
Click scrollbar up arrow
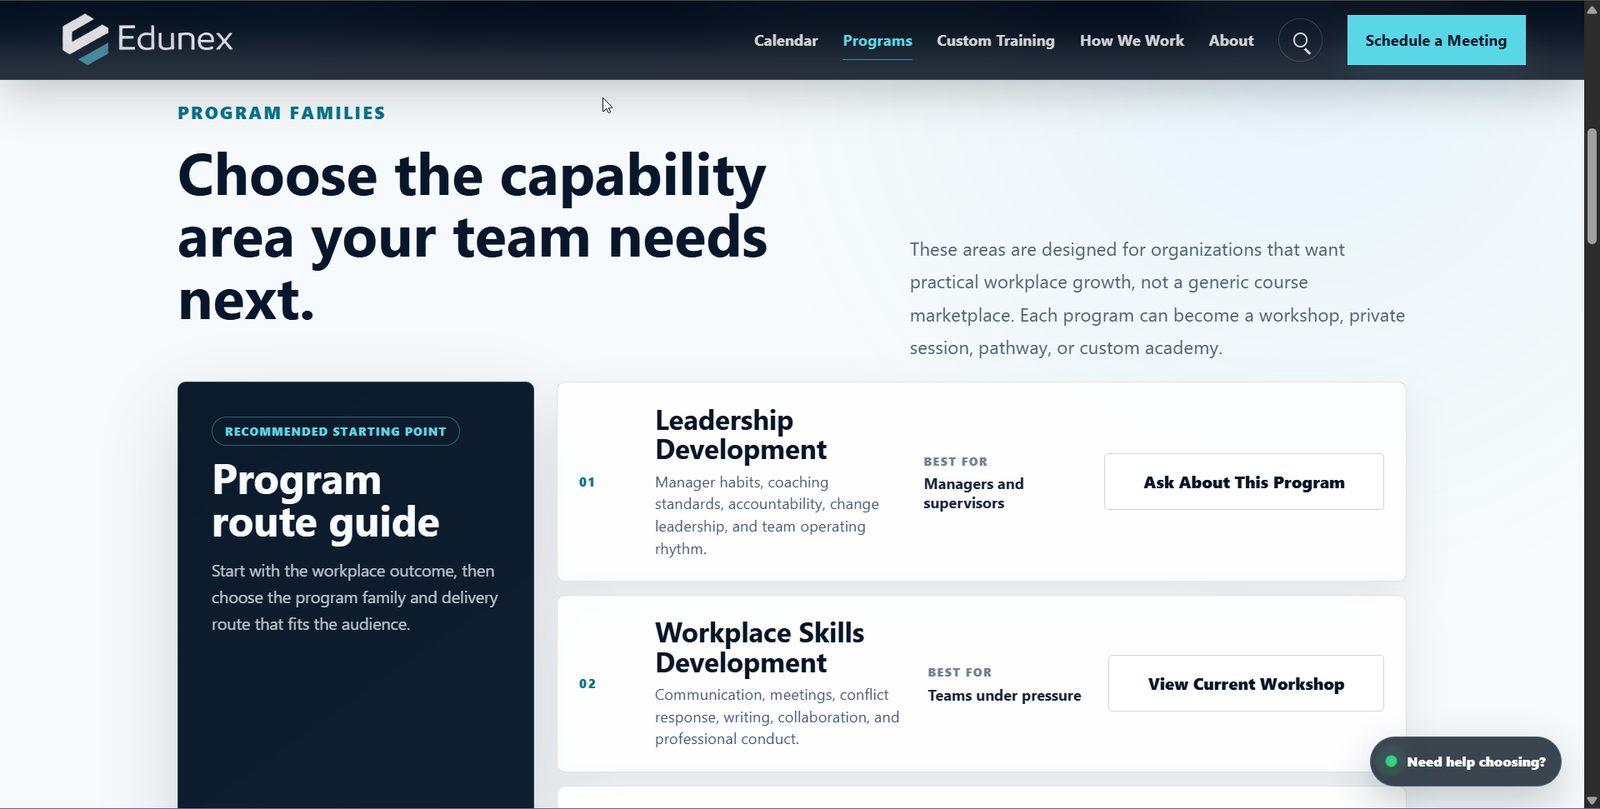[x=1592, y=8]
